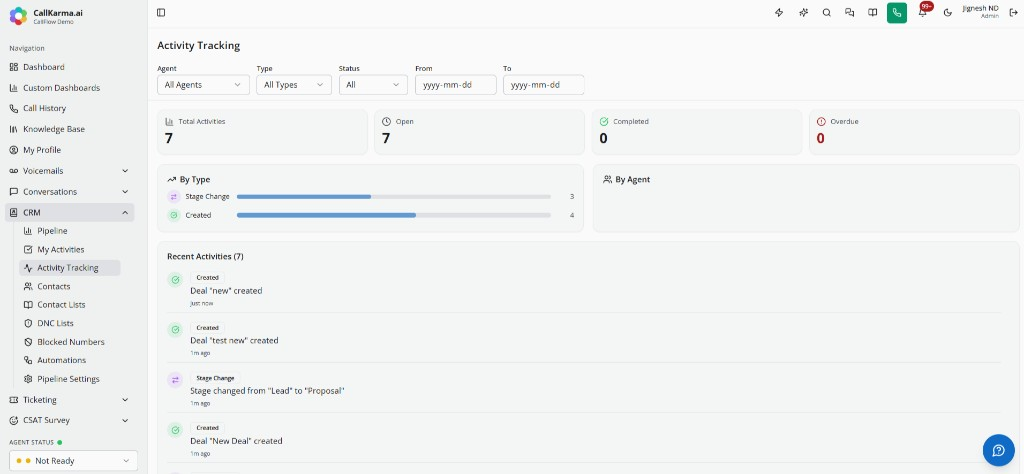Image resolution: width=1024 pixels, height=474 pixels.
Task: Expand the Voicemails section
Action: [70, 171]
